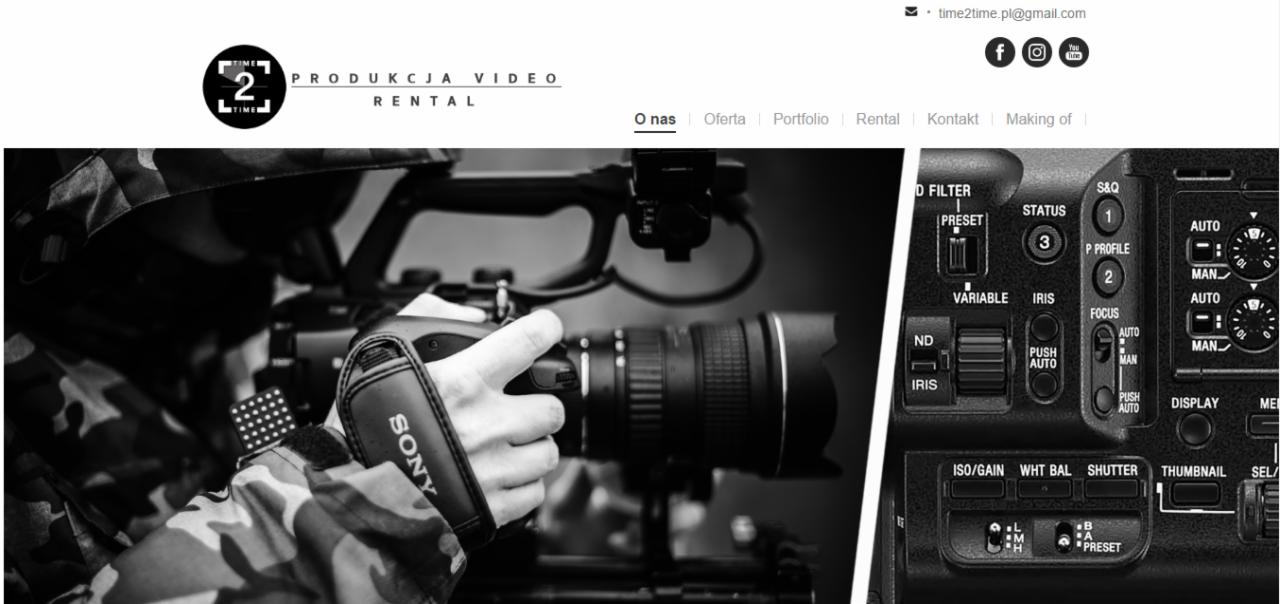Click the envelope mail icon
The height and width of the screenshot is (604, 1280).
[908, 12]
